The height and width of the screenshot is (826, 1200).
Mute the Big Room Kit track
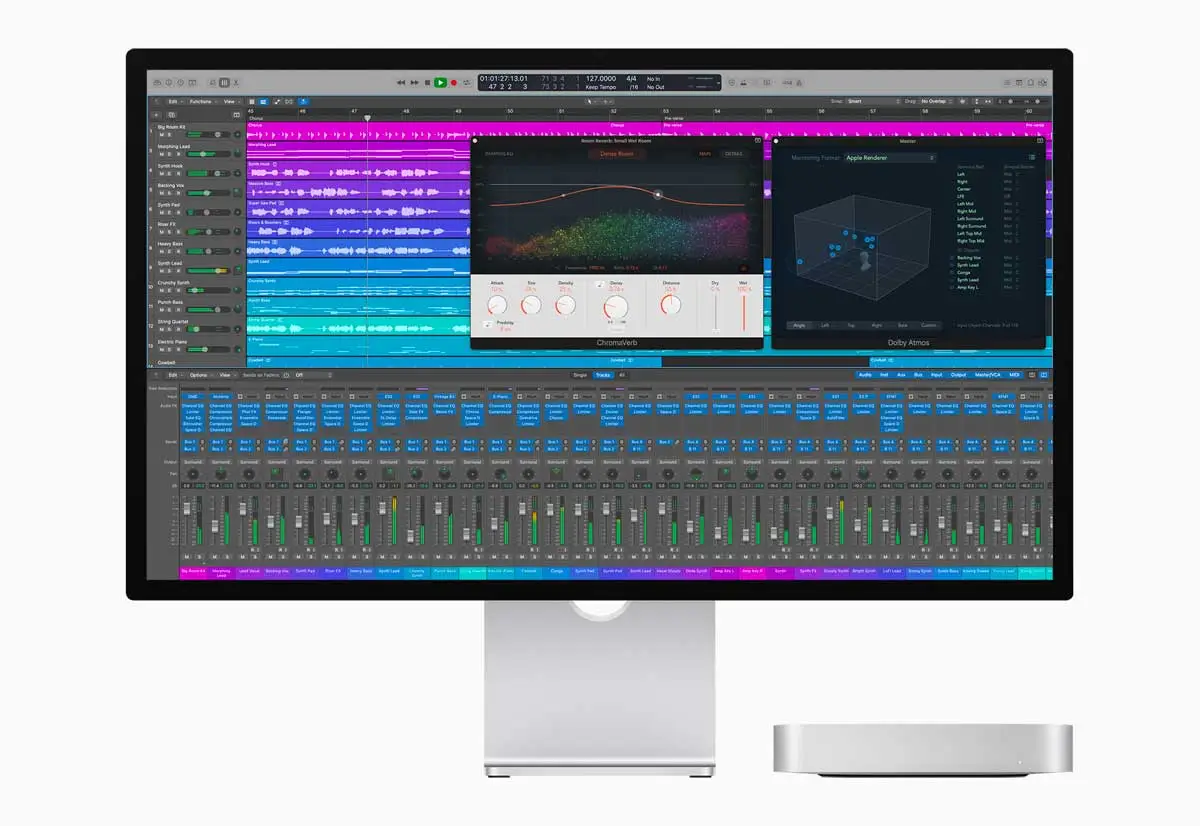coord(162,134)
